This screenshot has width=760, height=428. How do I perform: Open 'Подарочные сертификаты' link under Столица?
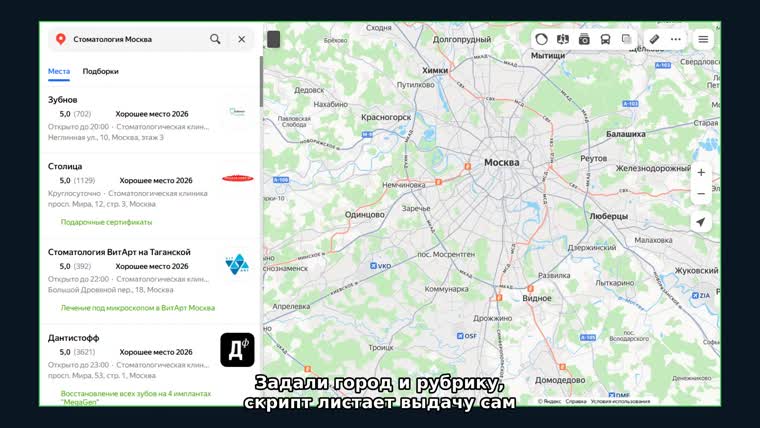pos(106,222)
